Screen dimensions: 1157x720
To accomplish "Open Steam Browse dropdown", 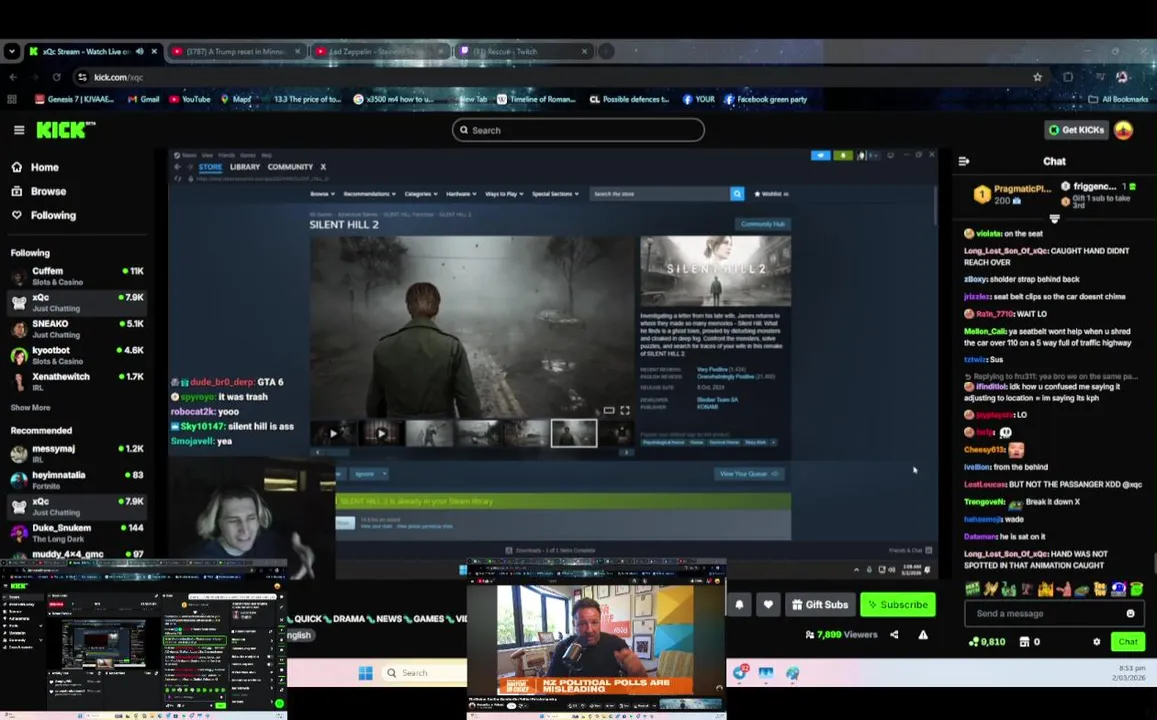I will click(322, 194).
